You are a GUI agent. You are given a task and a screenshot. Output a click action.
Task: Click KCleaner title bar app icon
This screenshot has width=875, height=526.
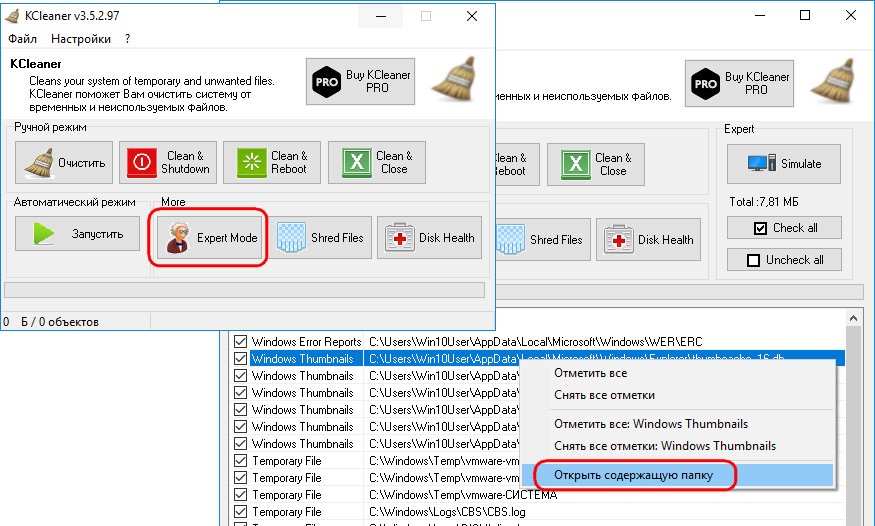click(12, 16)
